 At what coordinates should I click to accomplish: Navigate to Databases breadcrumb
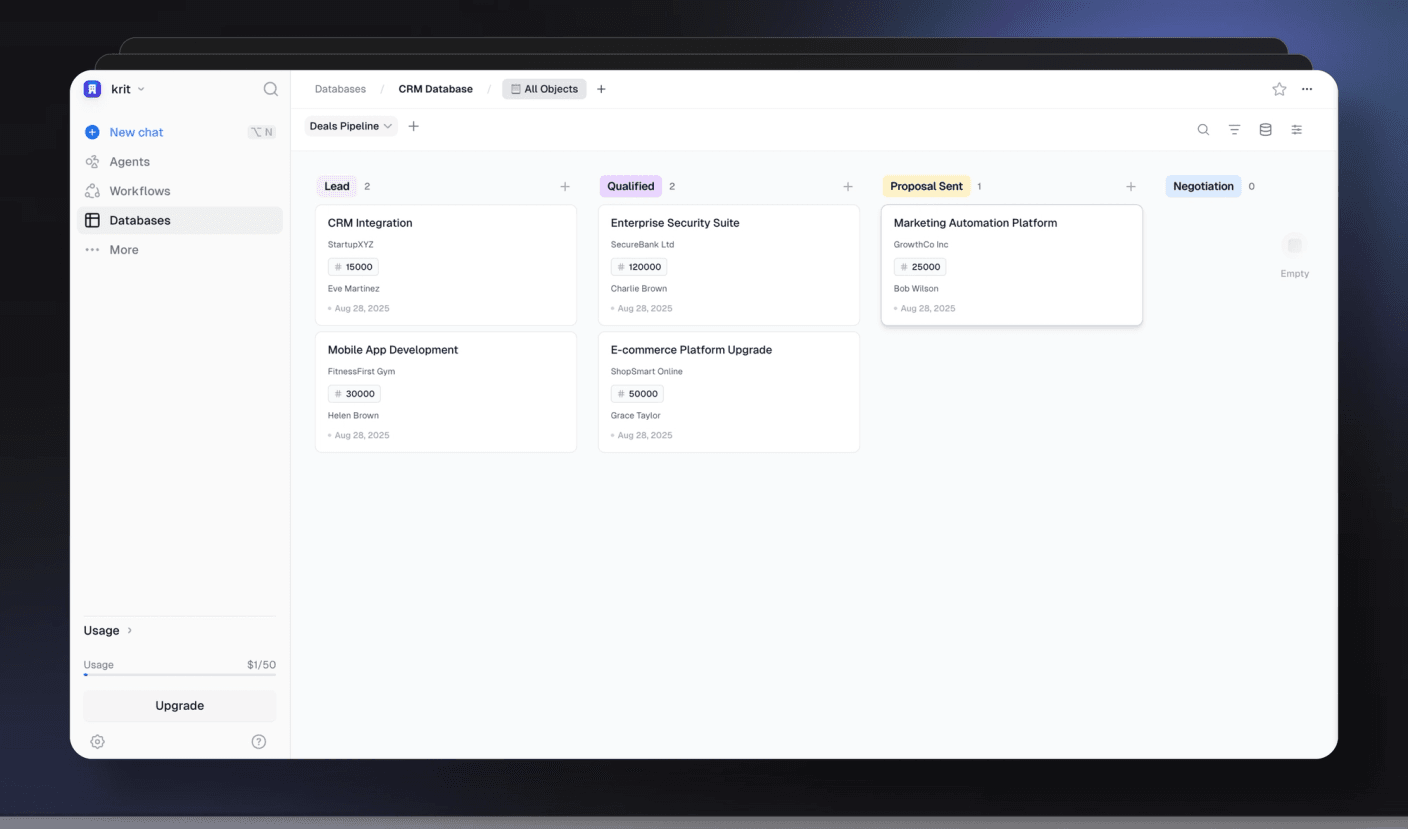[x=340, y=89]
